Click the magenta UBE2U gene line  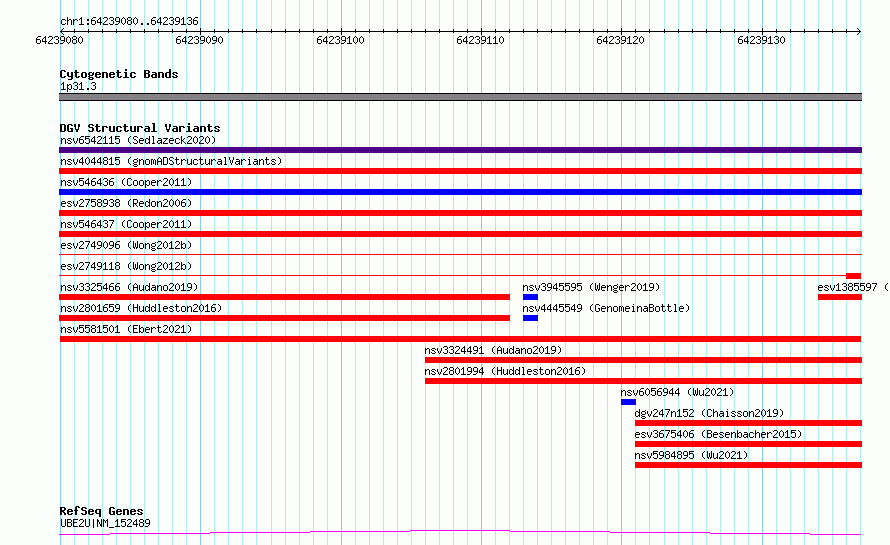[460, 533]
